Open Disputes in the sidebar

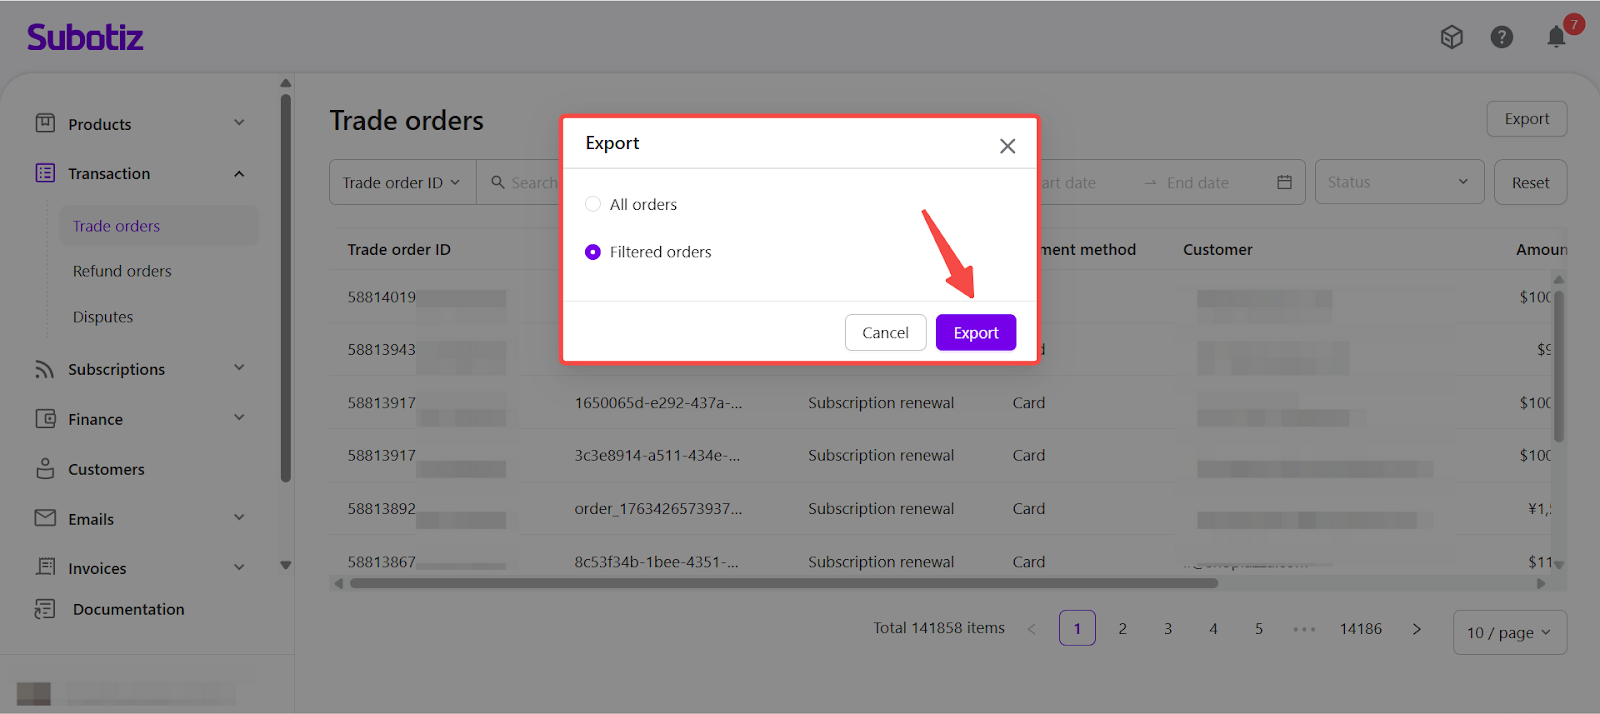(x=103, y=317)
